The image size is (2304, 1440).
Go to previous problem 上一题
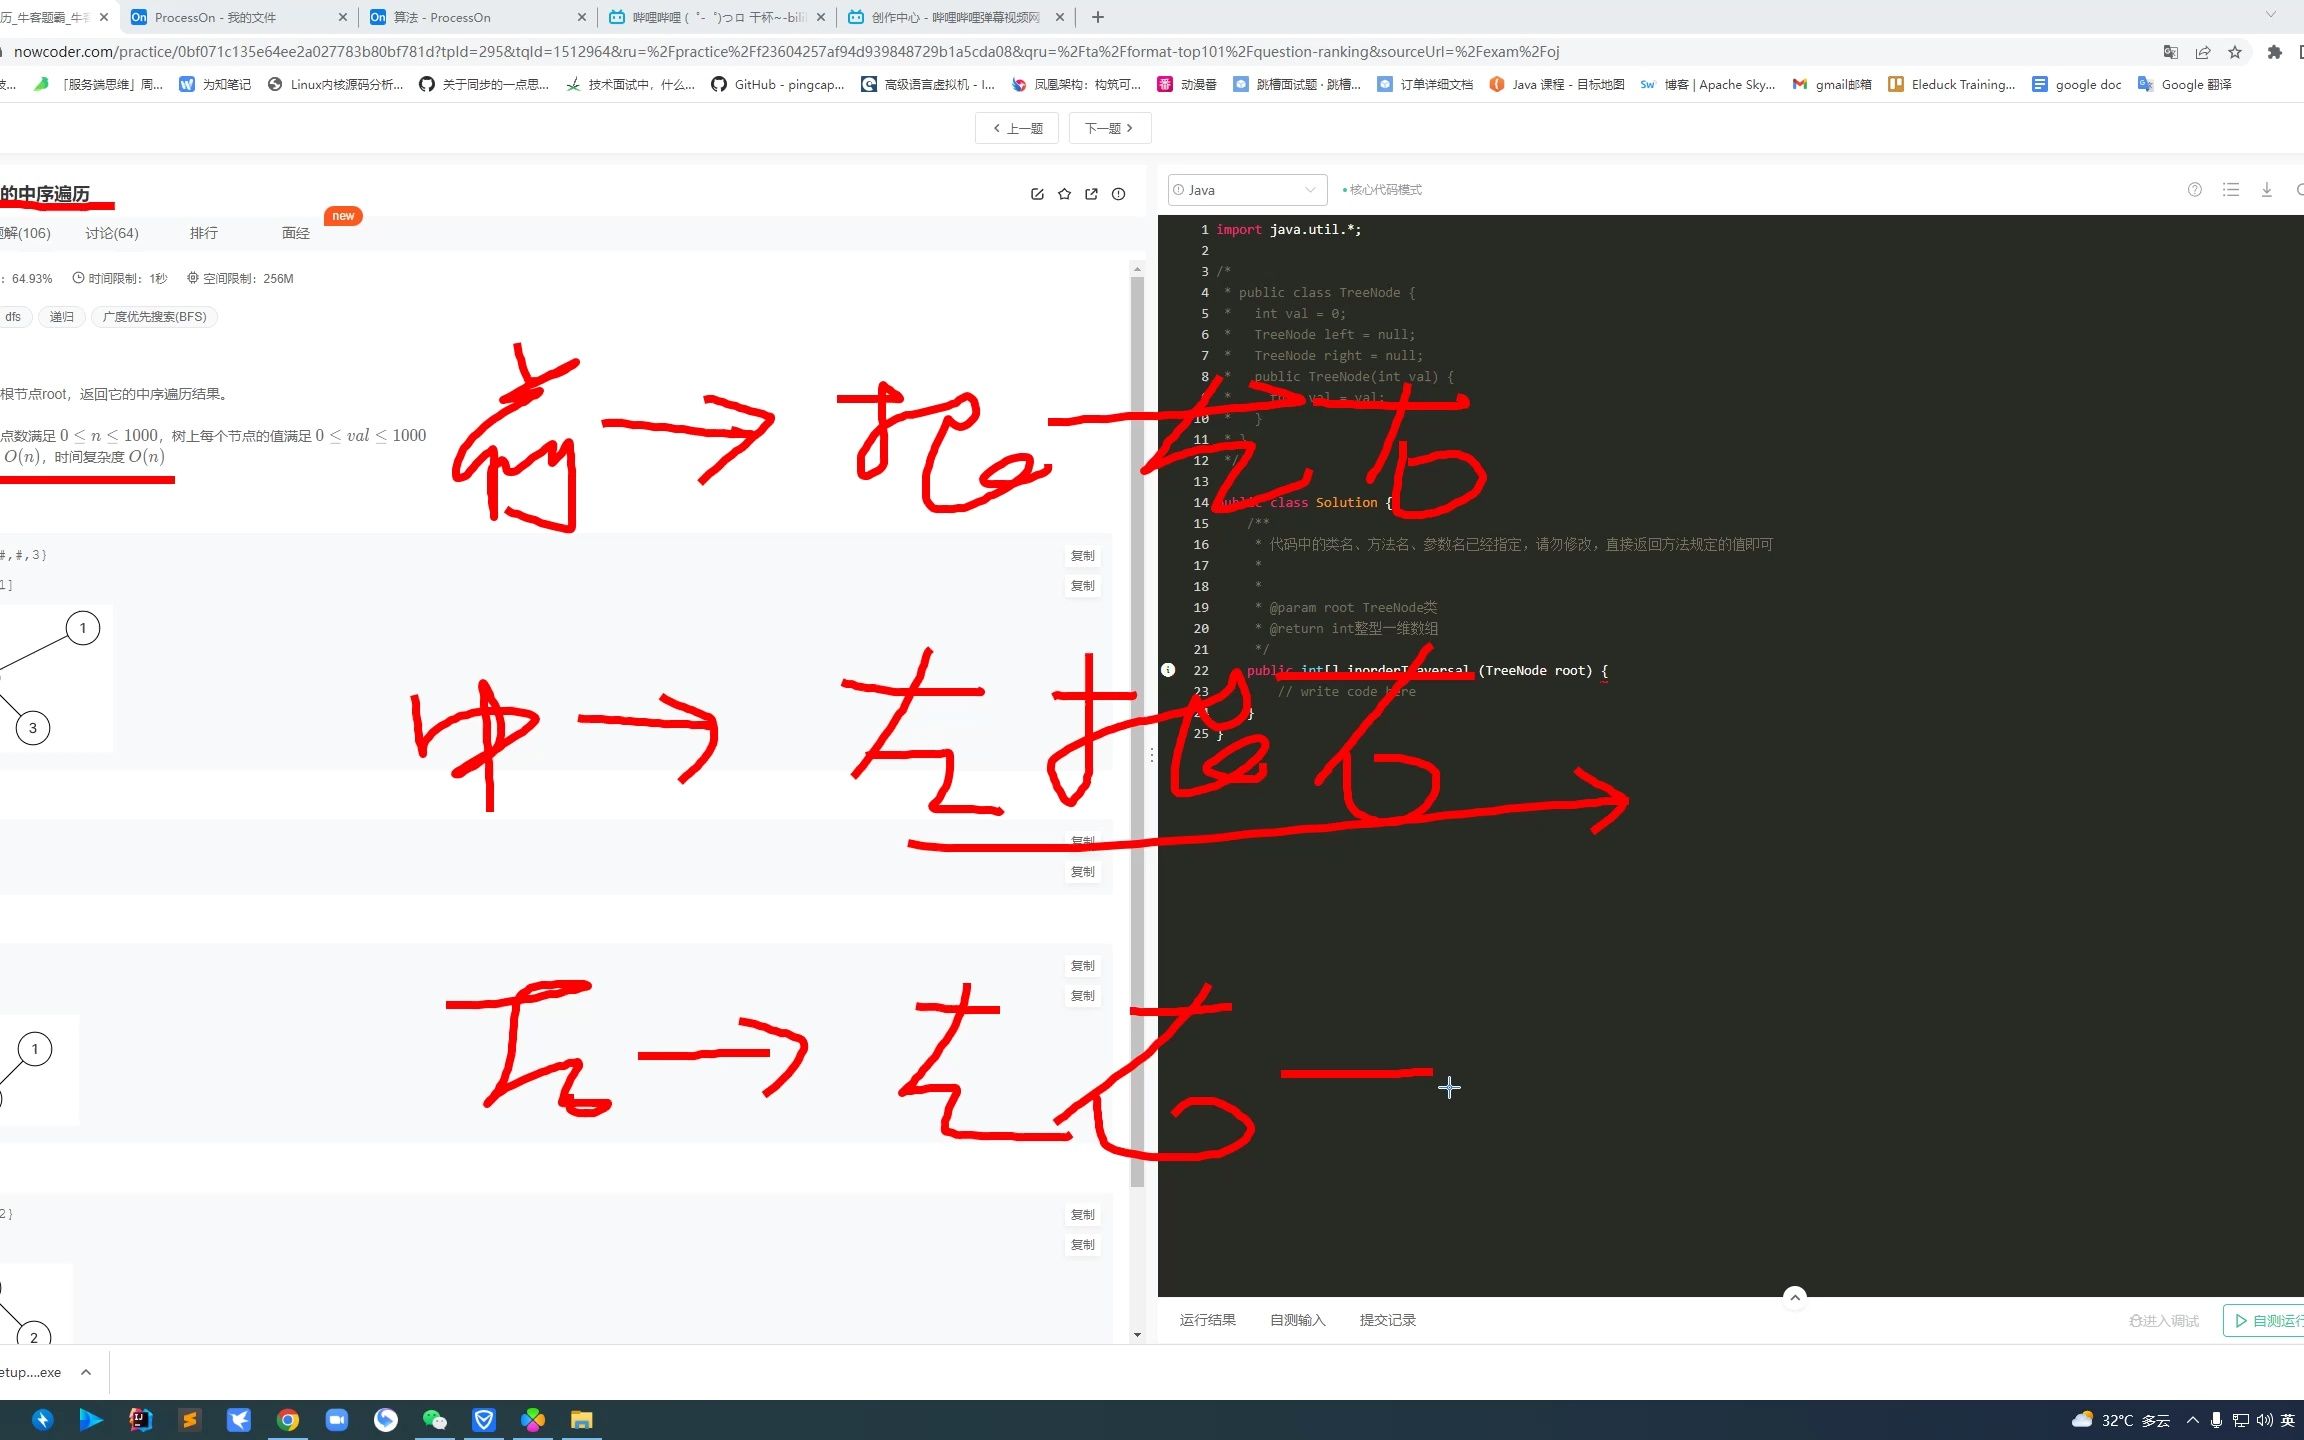(1017, 128)
